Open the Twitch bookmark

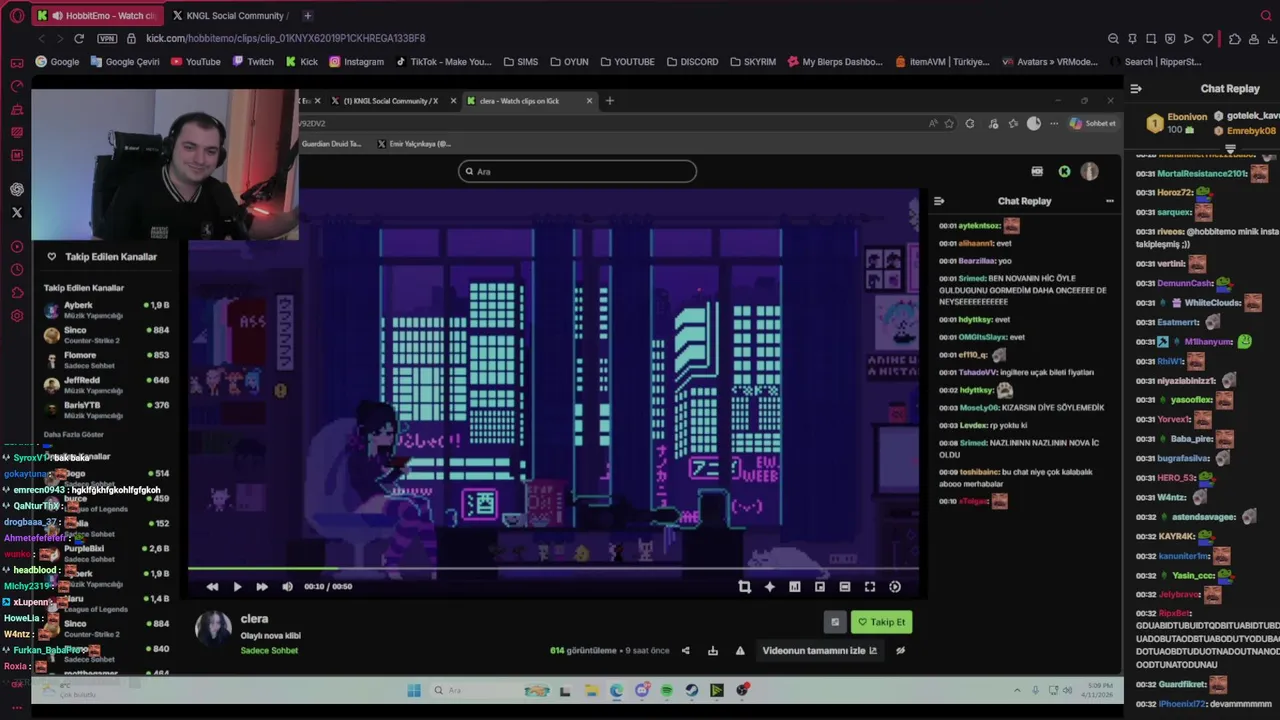[x=253, y=62]
